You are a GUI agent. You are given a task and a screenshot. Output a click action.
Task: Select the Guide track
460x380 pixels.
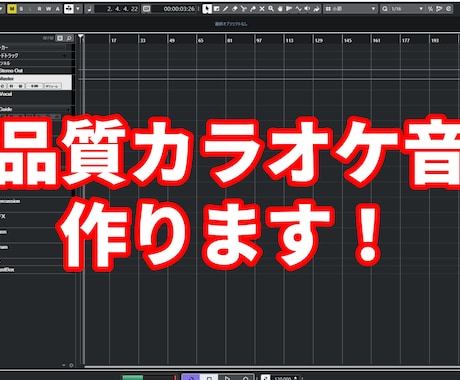(x=36, y=109)
